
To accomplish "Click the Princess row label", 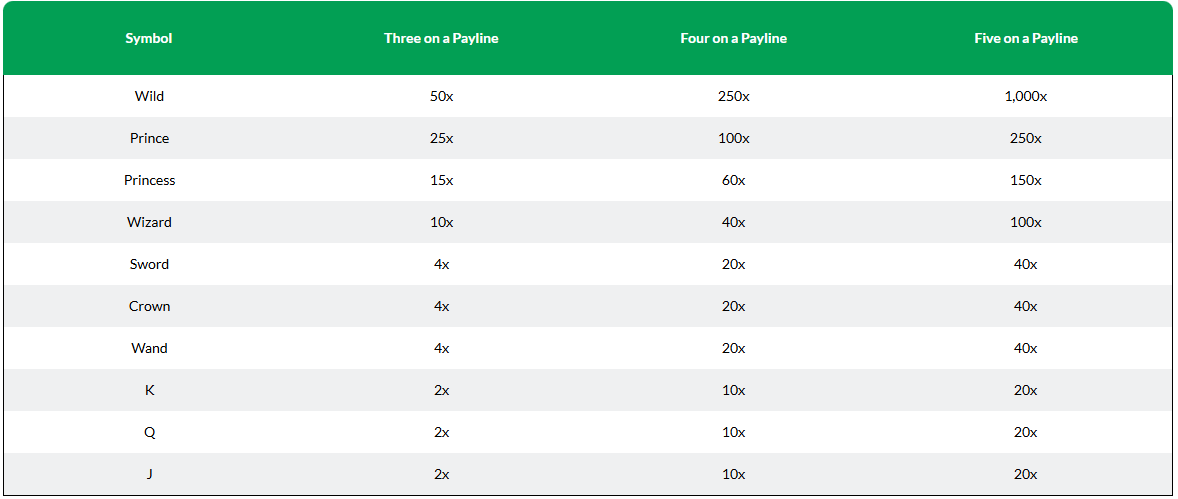I will tap(149, 180).
